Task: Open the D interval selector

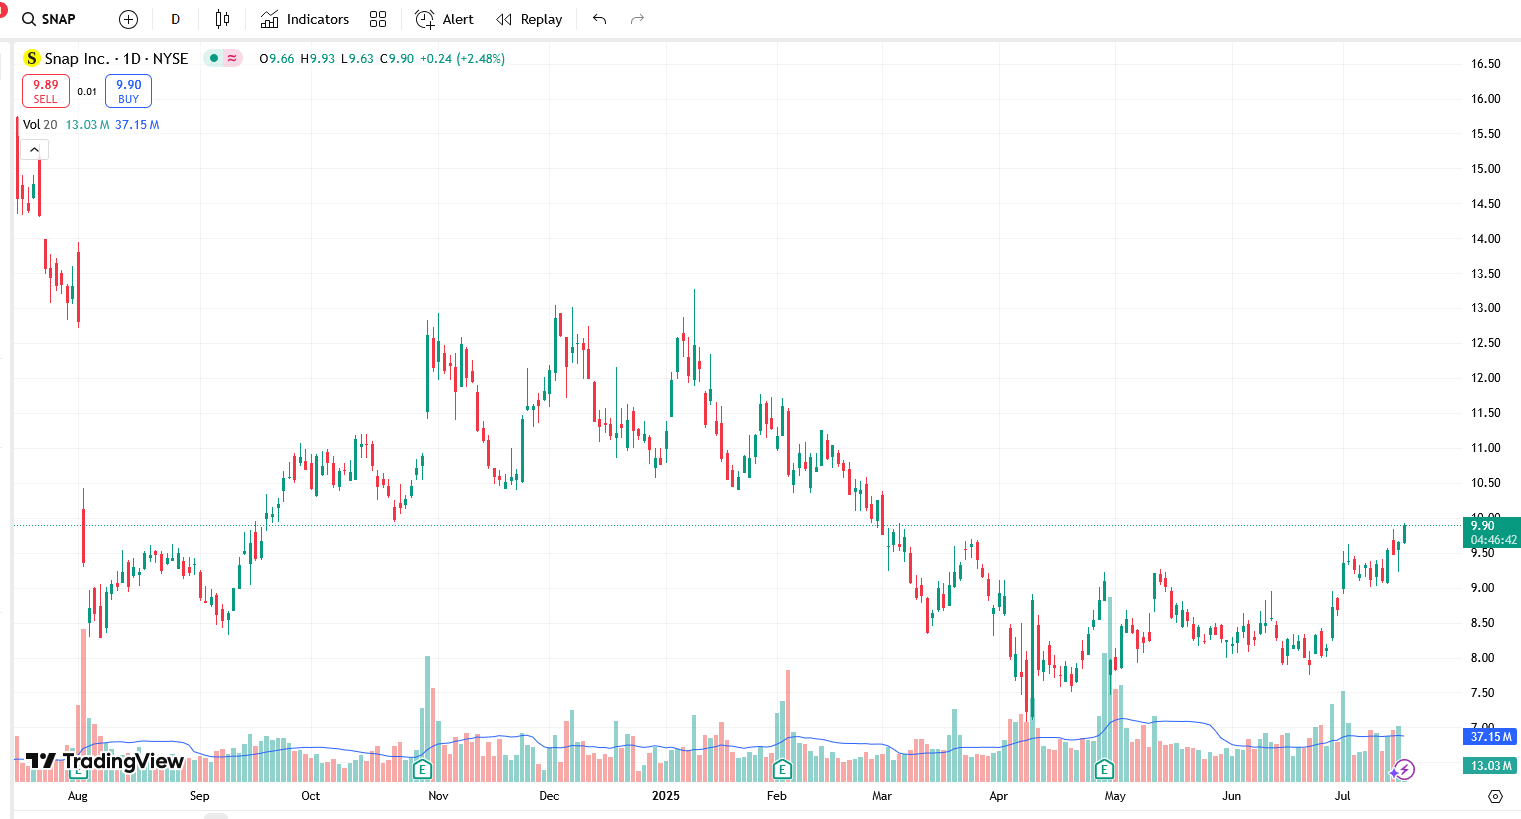Action: point(176,19)
